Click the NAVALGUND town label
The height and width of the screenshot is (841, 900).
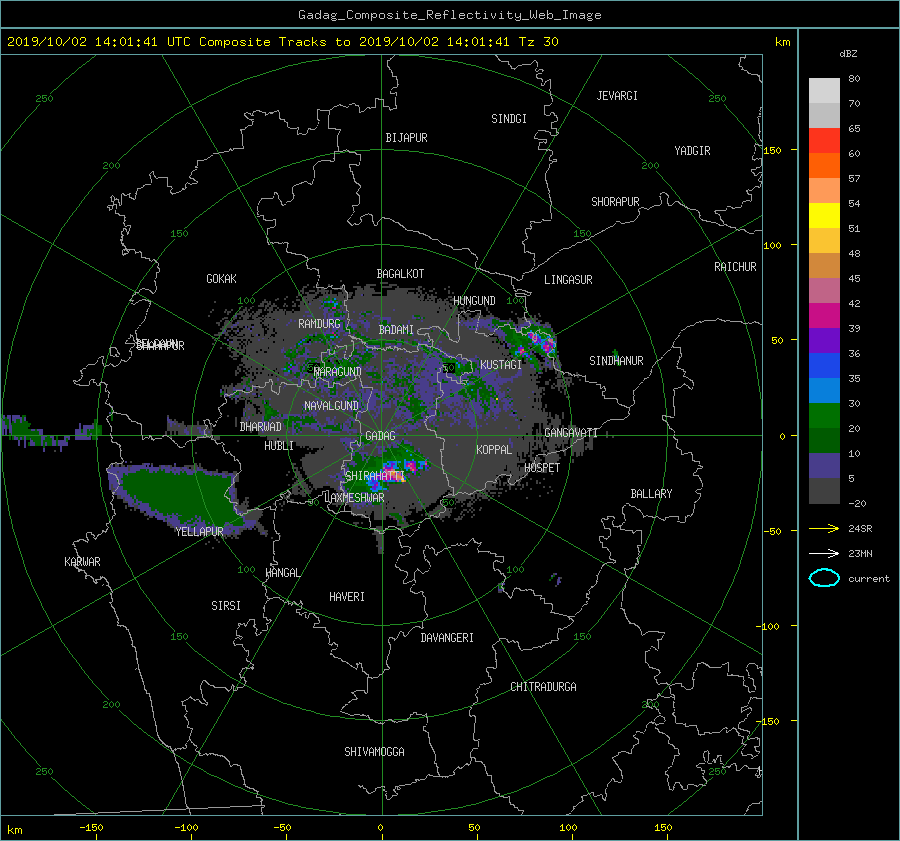[331, 406]
